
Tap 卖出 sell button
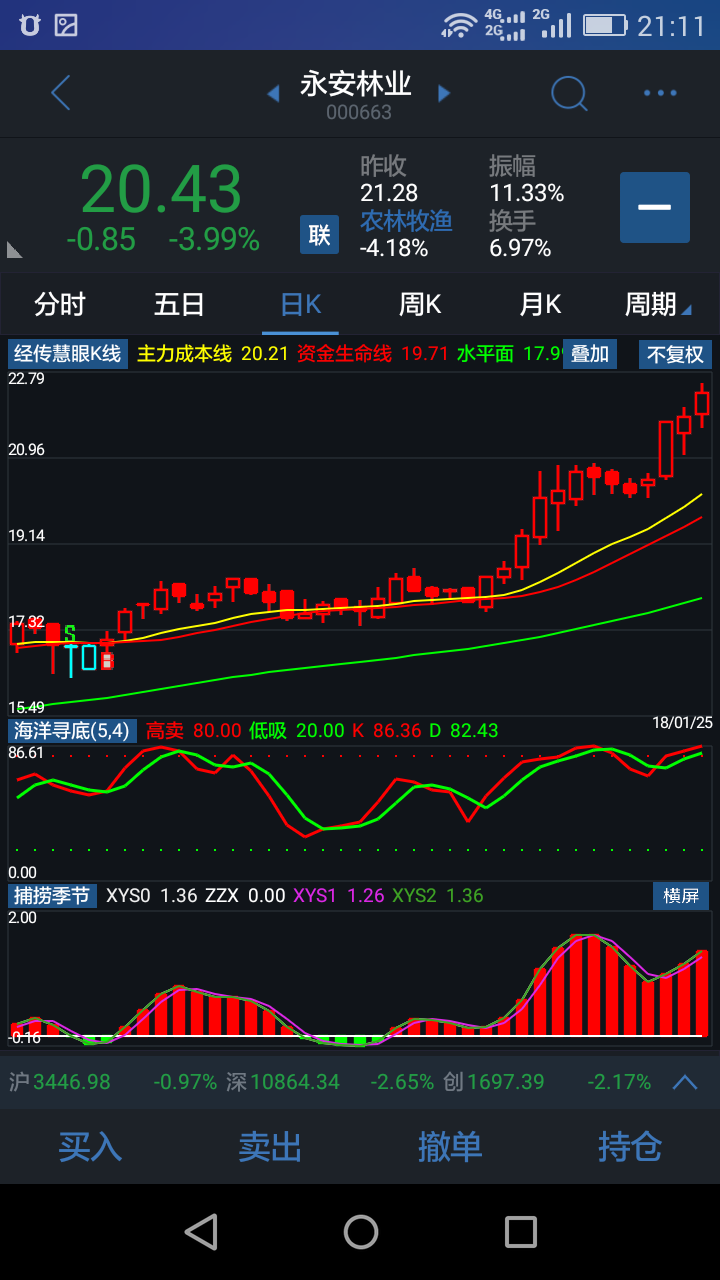pos(270,1146)
